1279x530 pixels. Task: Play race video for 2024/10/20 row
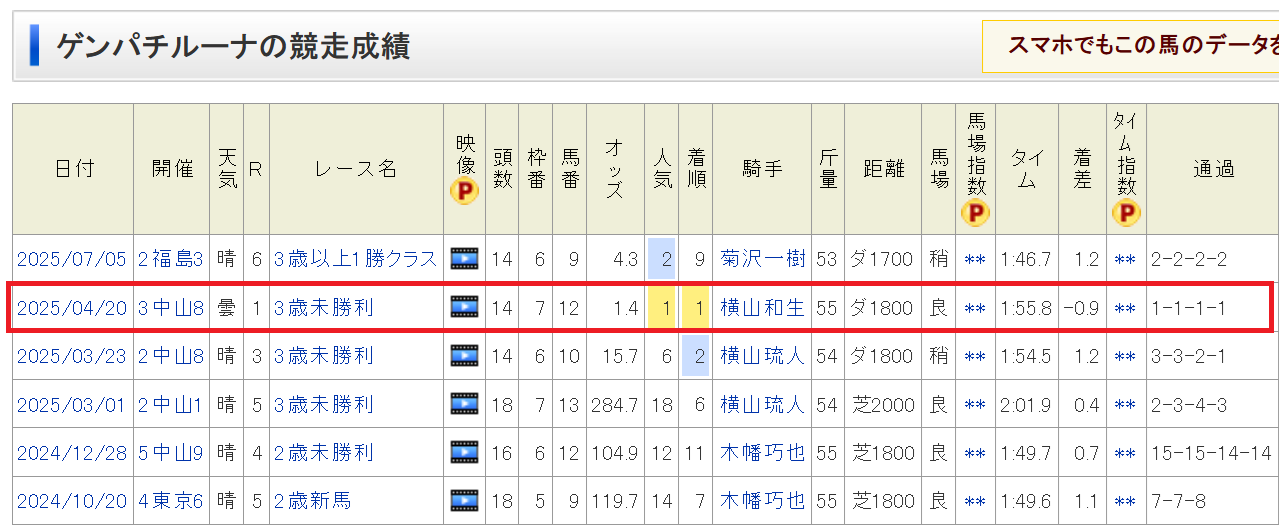pyautogui.click(x=465, y=501)
